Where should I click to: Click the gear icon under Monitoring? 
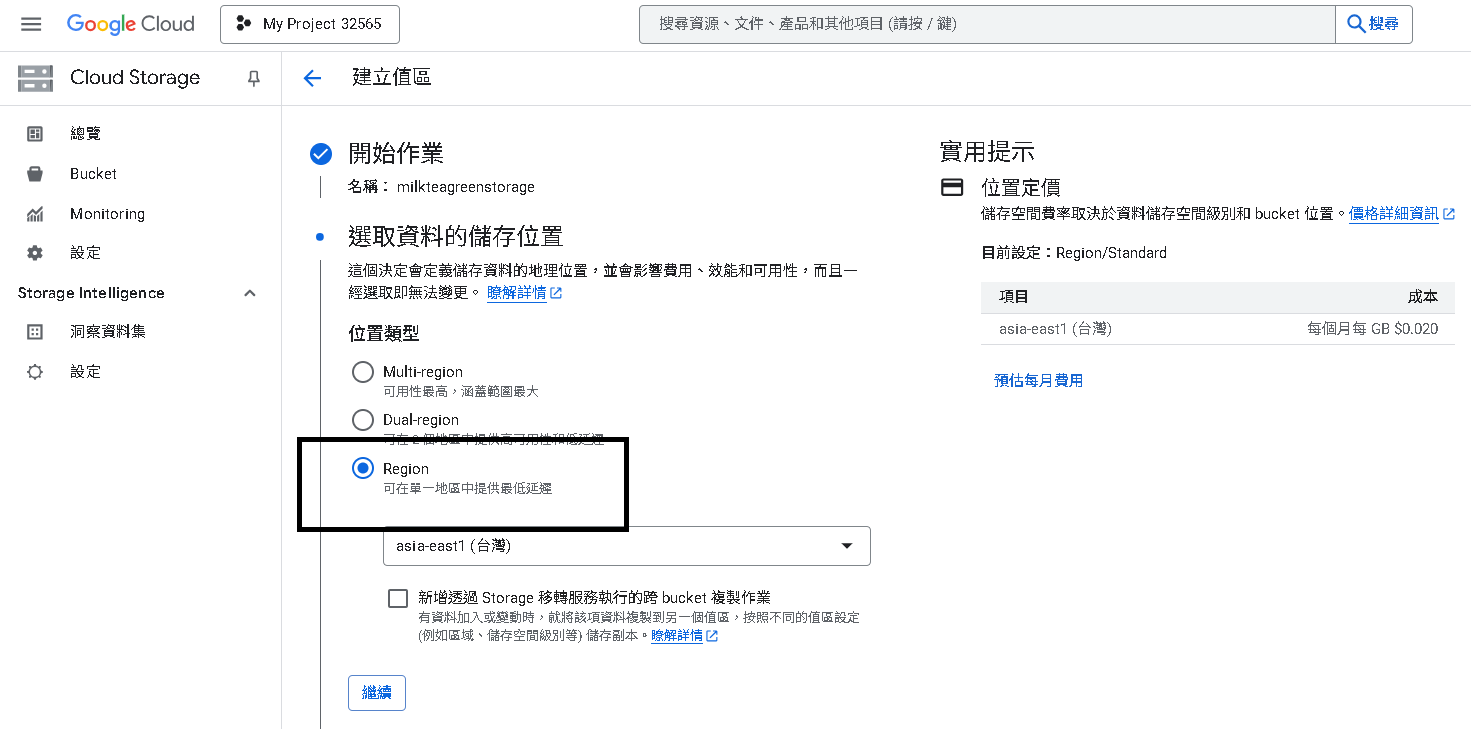click(x=35, y=253)
